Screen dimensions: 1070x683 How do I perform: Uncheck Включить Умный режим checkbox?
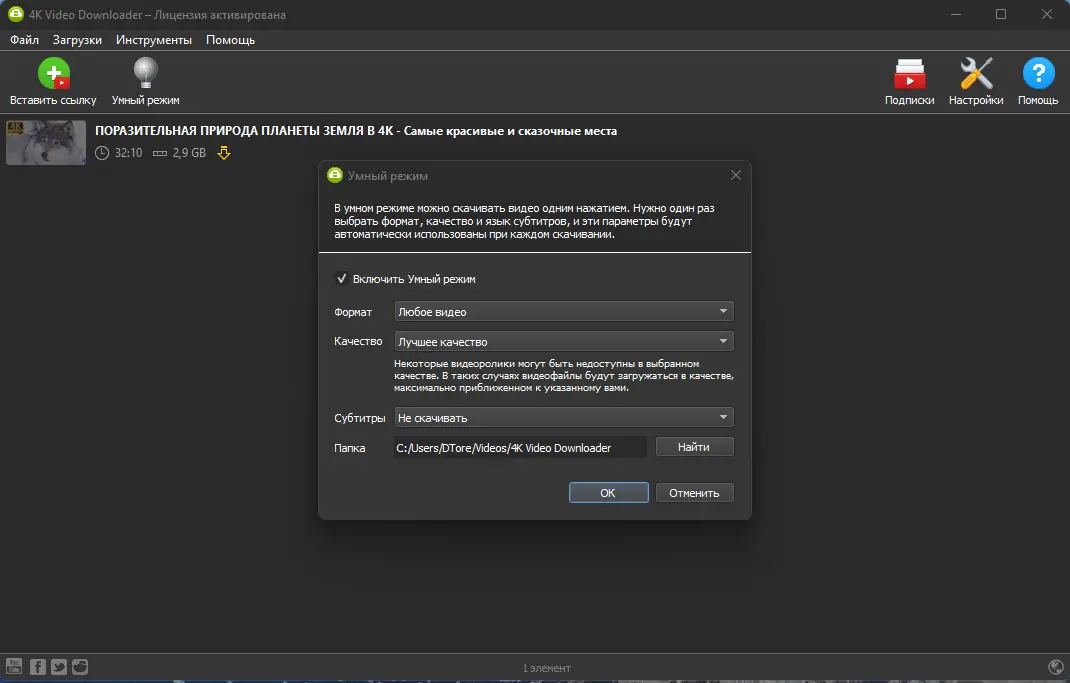(x=341, y=278)
